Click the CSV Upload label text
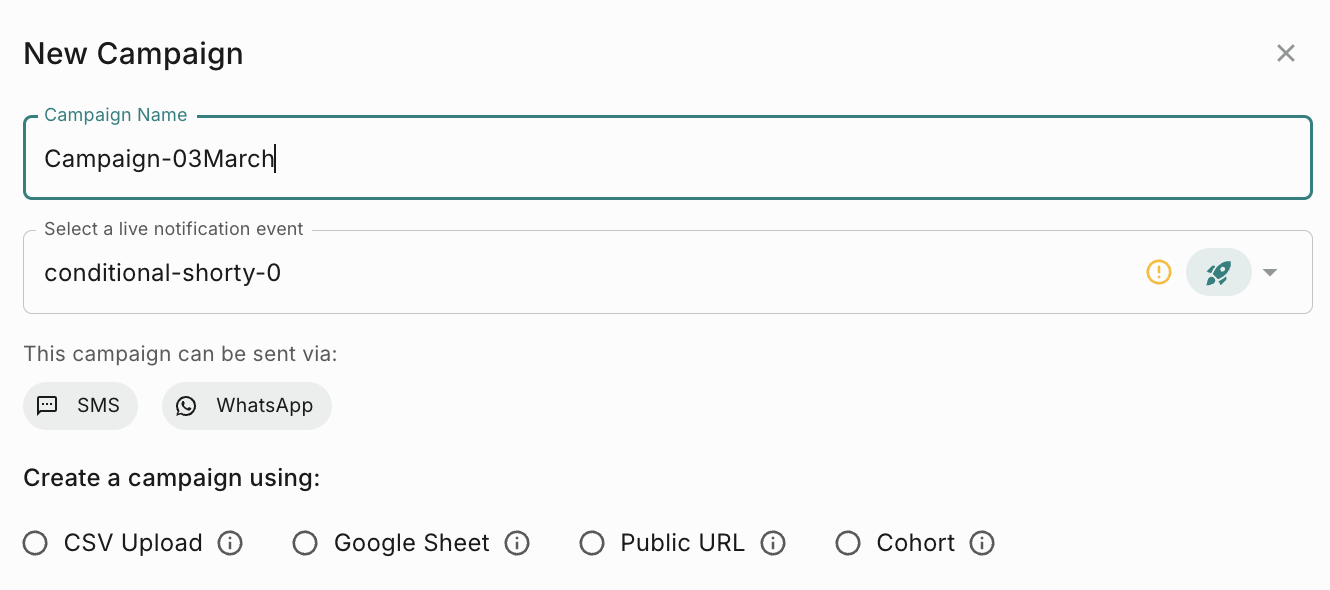The height and width of the screenshot is (590, 1330). pyautogui.click(x=133, y=543)
